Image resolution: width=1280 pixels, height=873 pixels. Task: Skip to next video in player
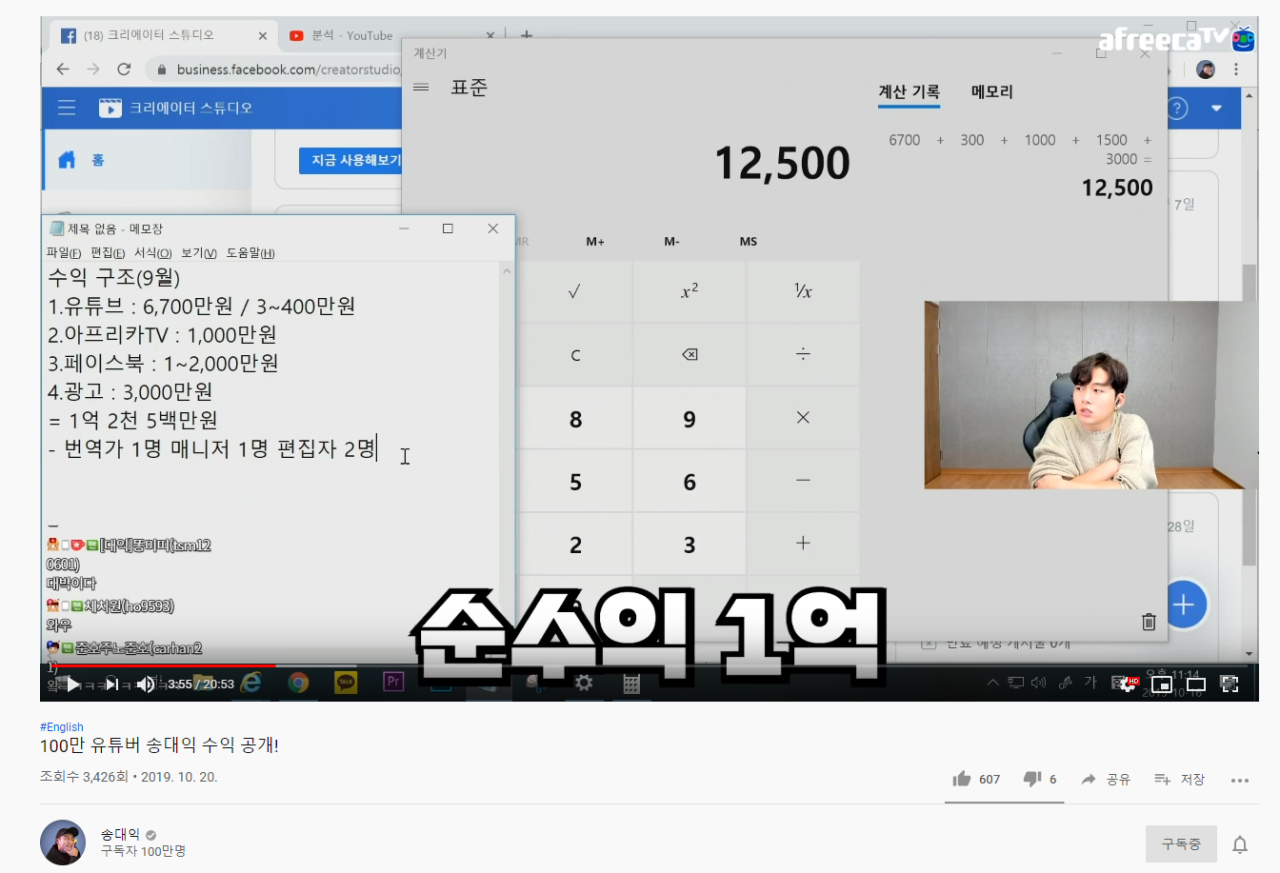(111, 684)
